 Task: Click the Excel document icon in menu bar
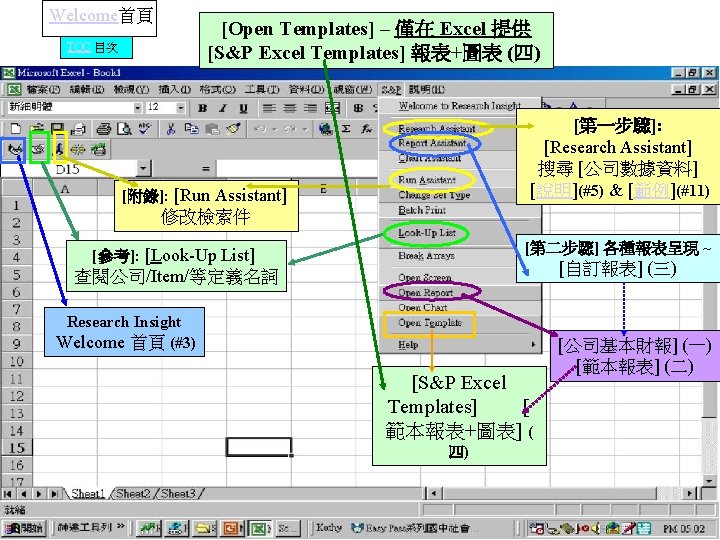(14, 89)
